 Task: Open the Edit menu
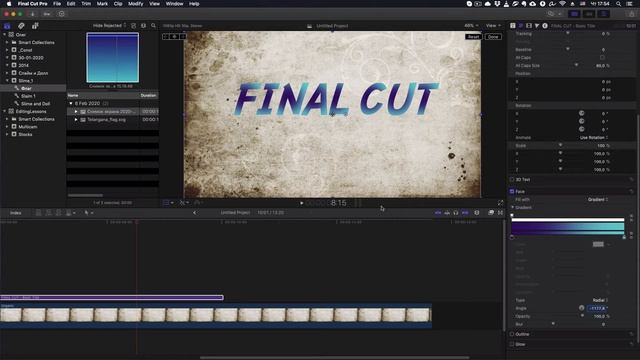pyautogui.click(x=71, y=4)
